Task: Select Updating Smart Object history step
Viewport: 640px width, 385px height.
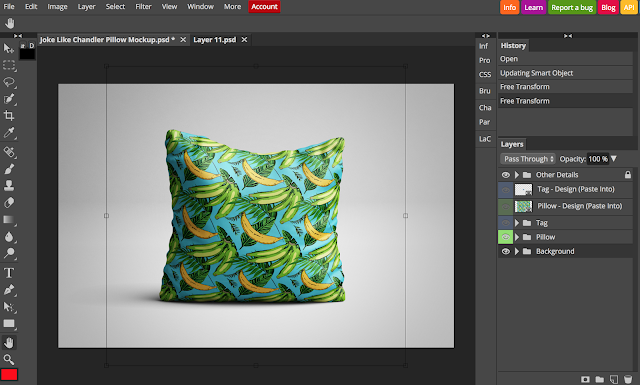Action: [x=565, y=73]
